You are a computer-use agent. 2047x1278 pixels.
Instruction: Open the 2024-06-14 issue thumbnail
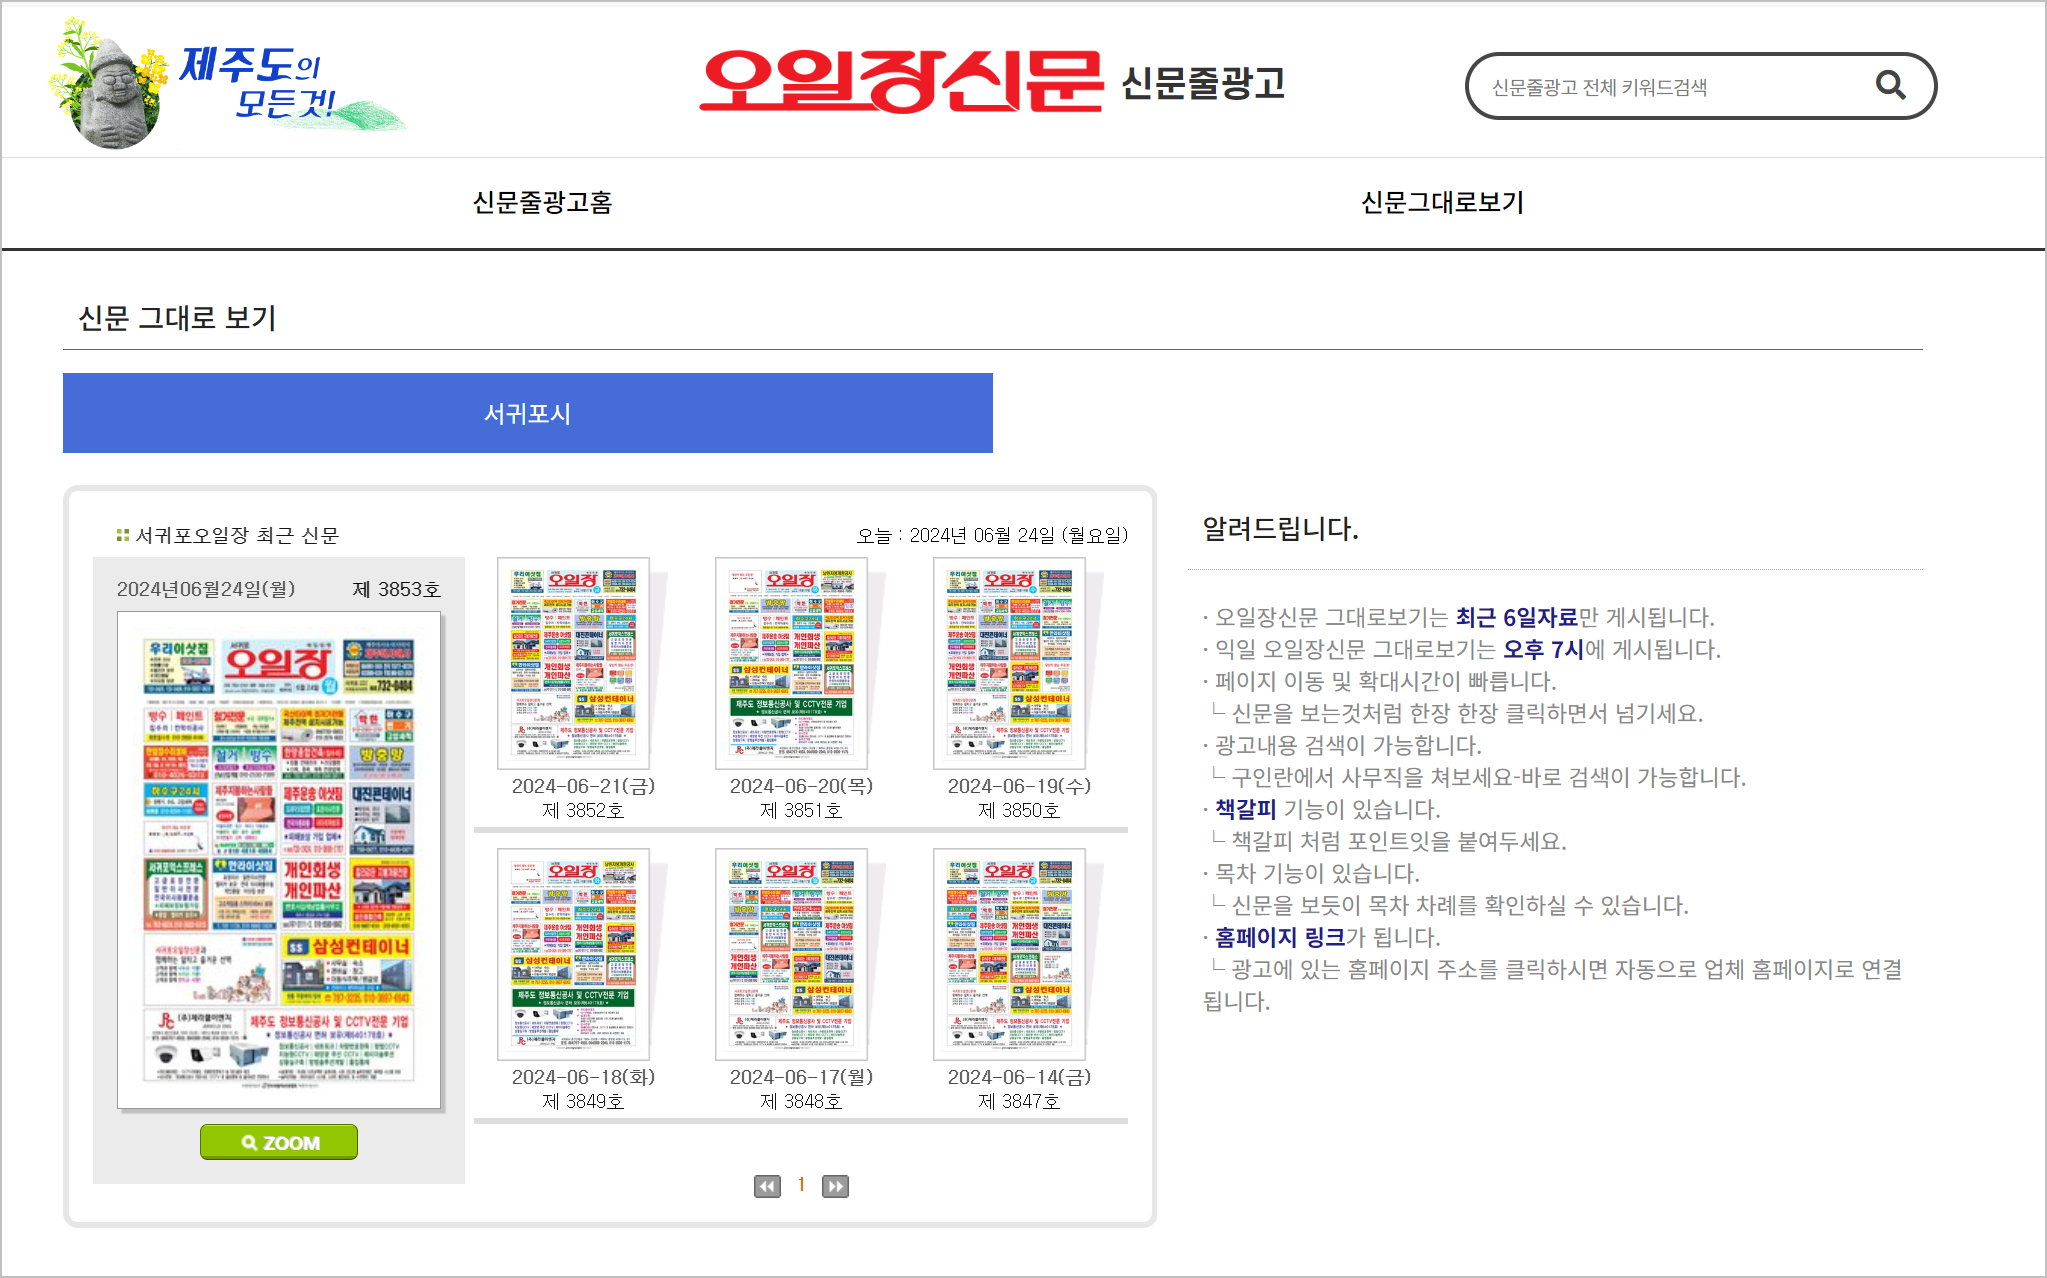tap(1010, 955)
